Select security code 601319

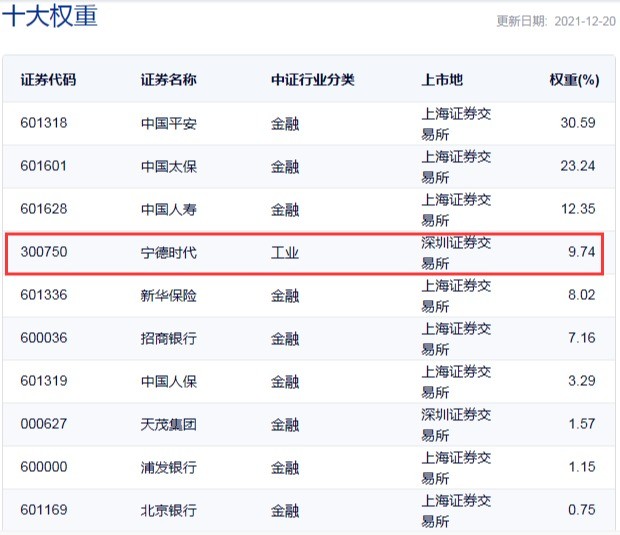pyautogui.click(x=44, y=382)
